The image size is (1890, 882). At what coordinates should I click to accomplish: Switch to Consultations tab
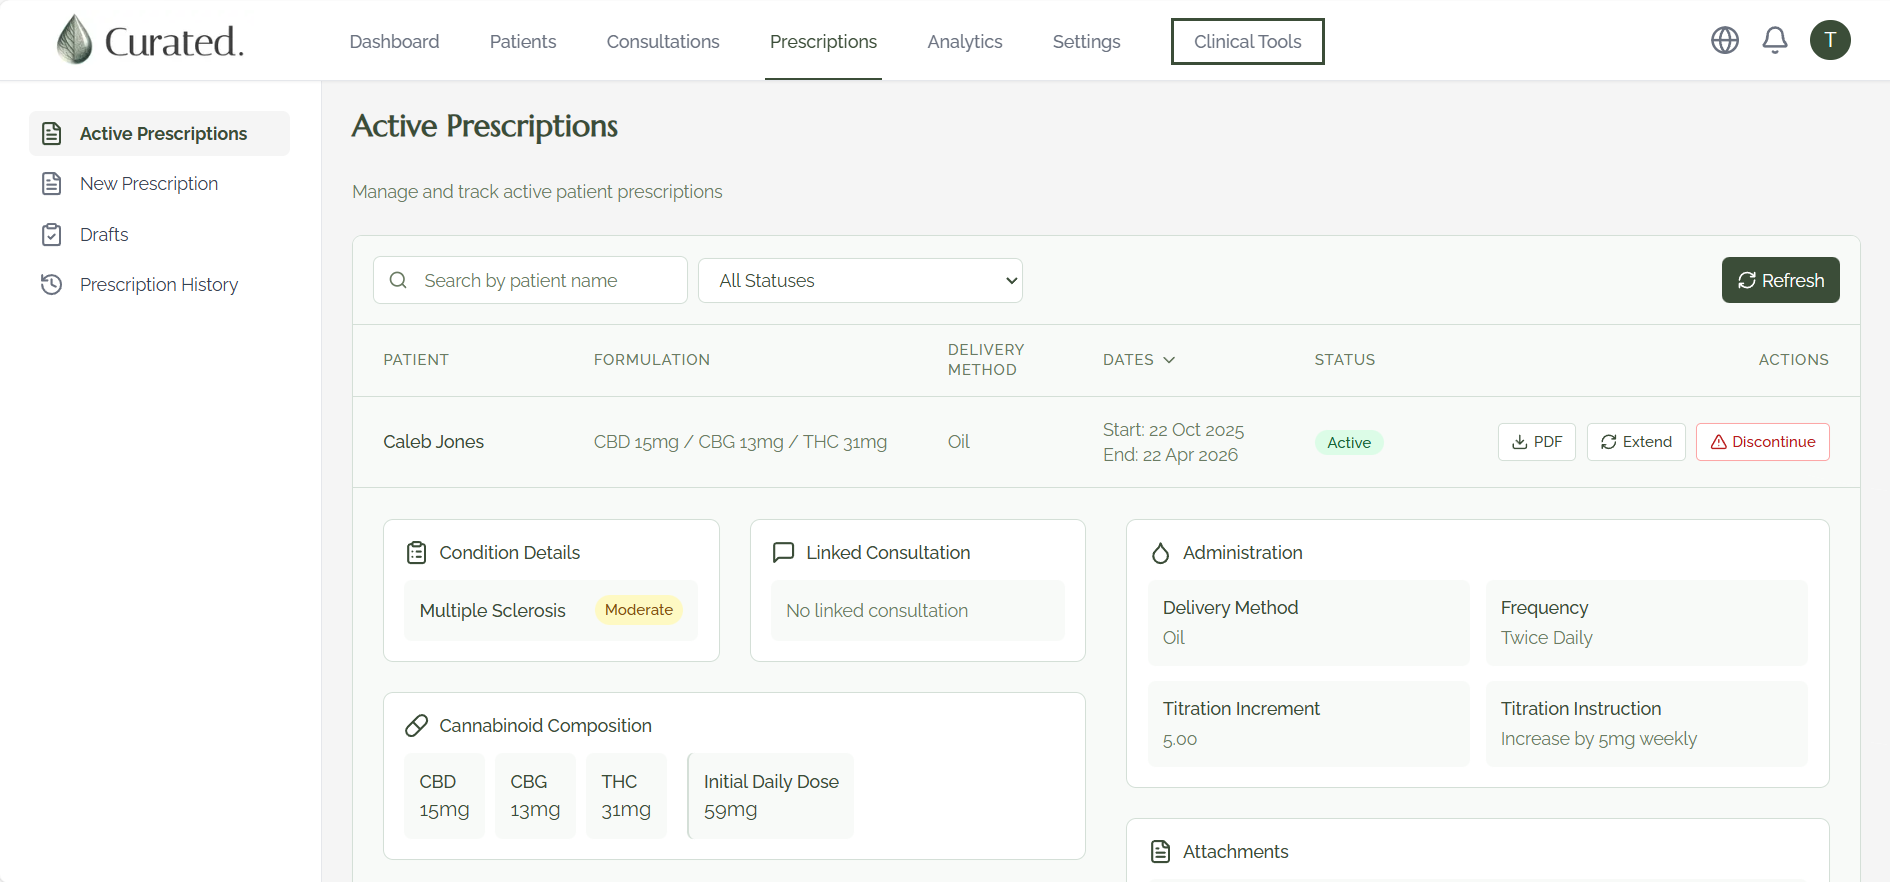point(663,41)
